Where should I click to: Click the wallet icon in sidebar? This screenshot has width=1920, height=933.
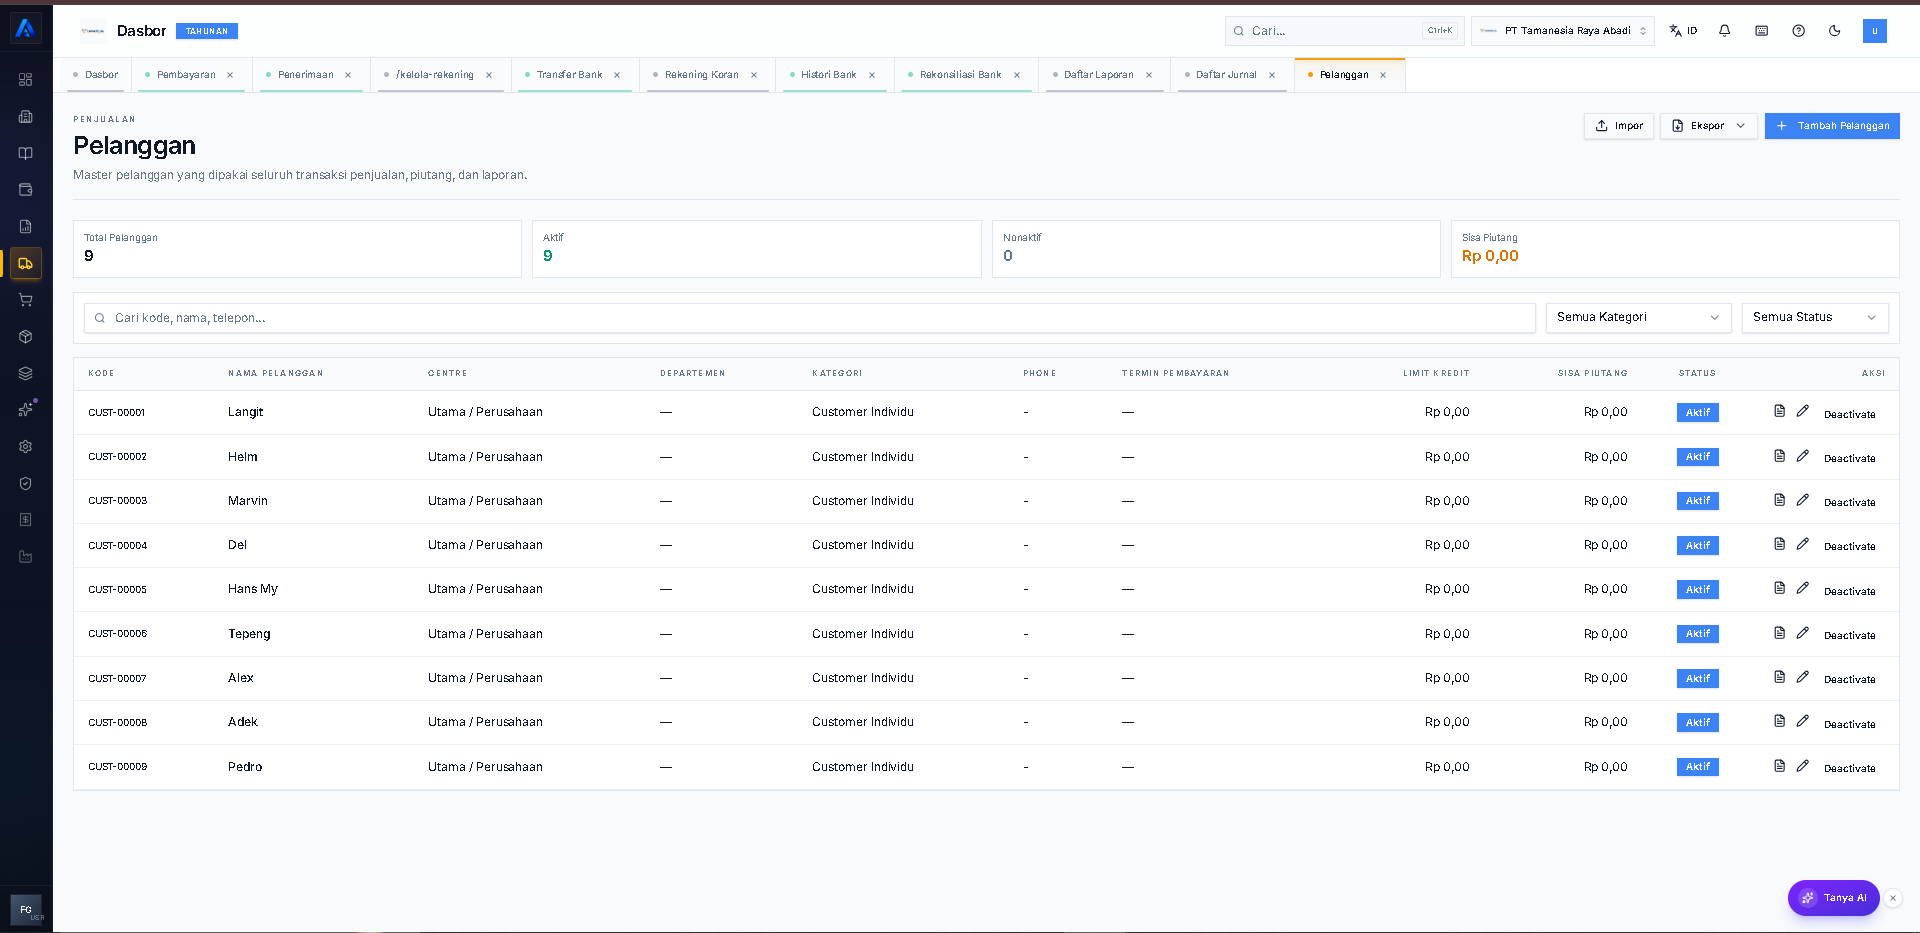(x=26, y=190)
